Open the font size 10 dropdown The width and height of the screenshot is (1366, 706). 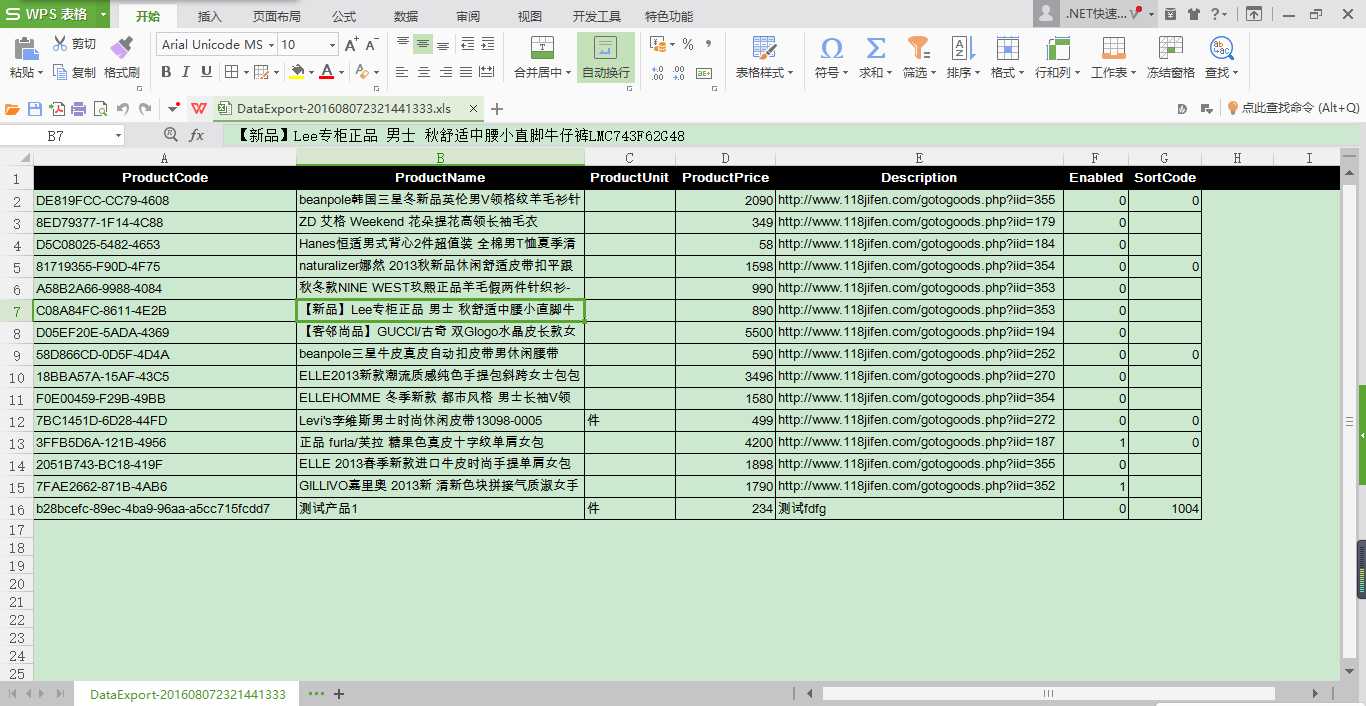coord(332,45)
